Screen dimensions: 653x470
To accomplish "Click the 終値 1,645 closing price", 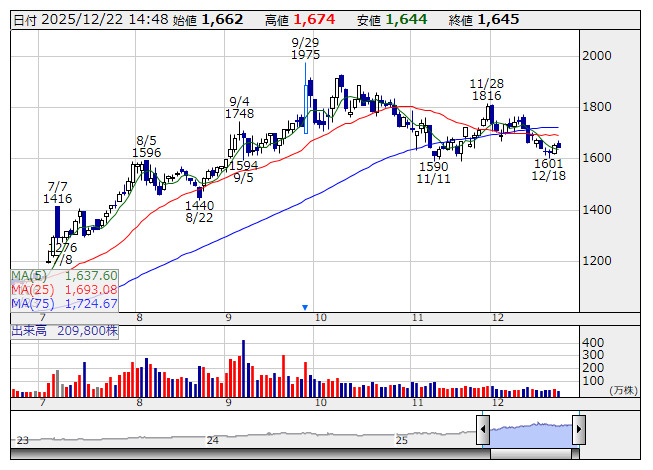I will coord(484,20).
